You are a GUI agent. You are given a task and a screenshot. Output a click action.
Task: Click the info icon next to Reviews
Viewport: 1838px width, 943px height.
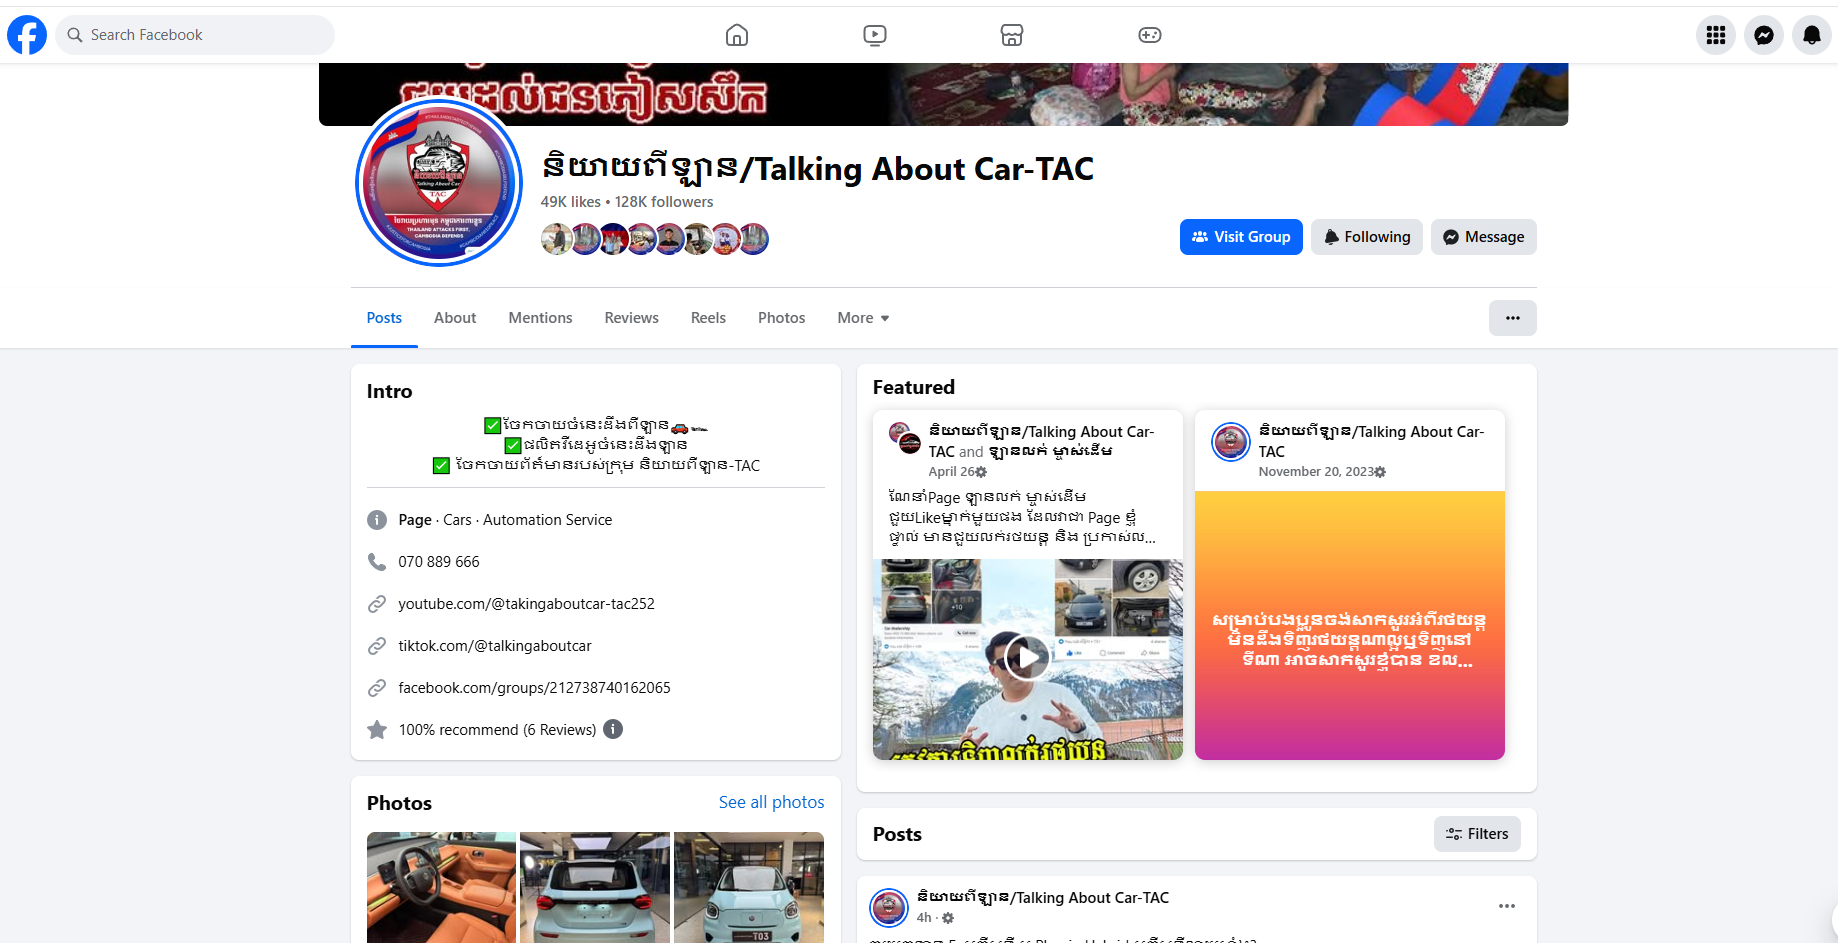click(x=613, y=729)
